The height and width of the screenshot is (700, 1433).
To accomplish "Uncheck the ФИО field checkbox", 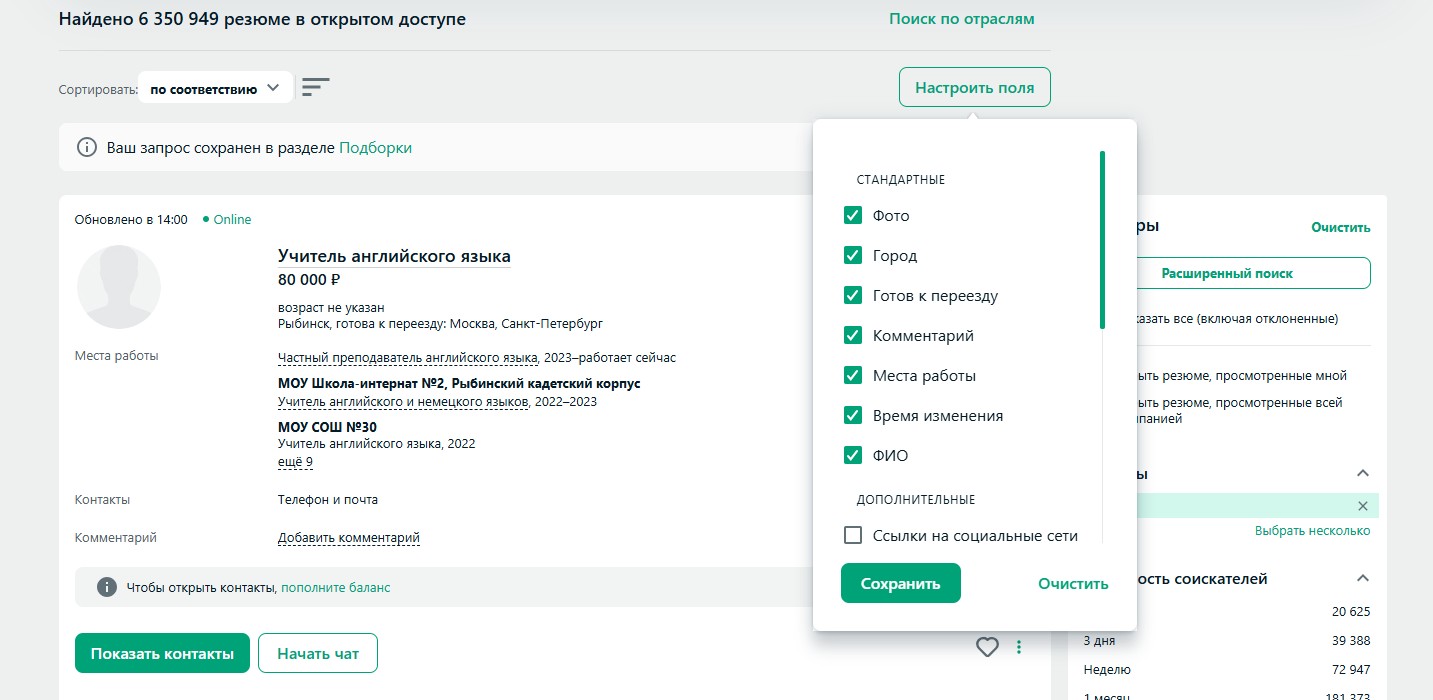I will [x=853, y=456].
